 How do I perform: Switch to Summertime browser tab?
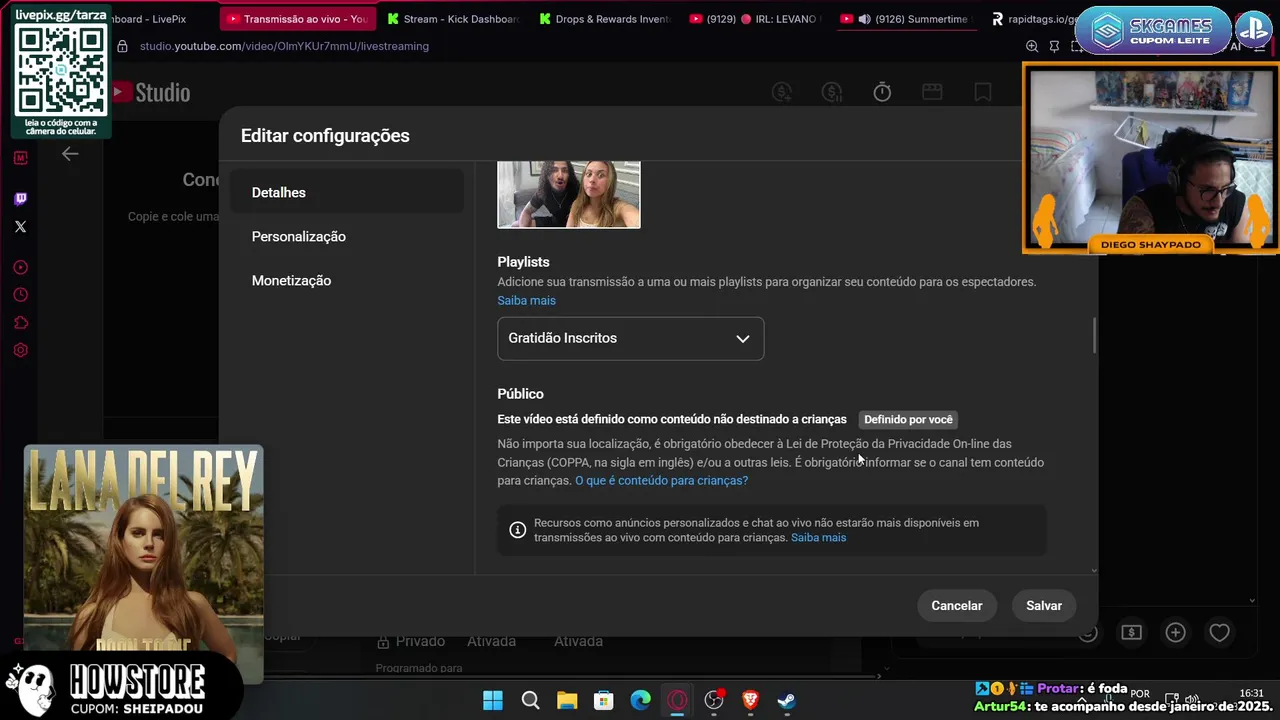[x=908, y=19]
